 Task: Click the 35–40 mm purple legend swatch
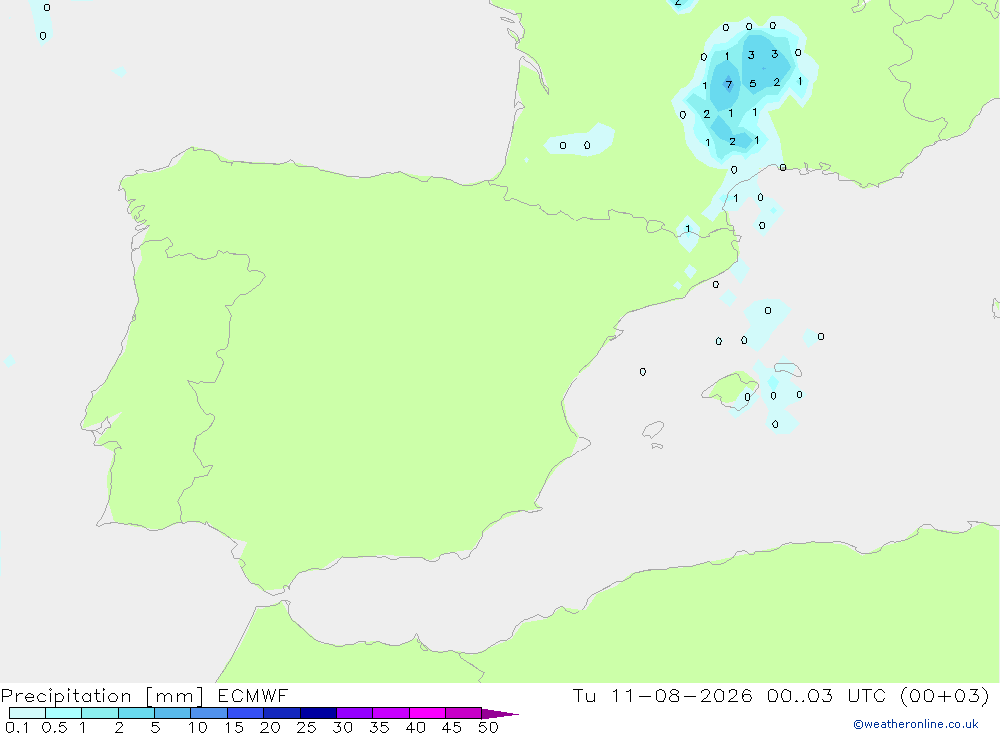pos(390,713)
